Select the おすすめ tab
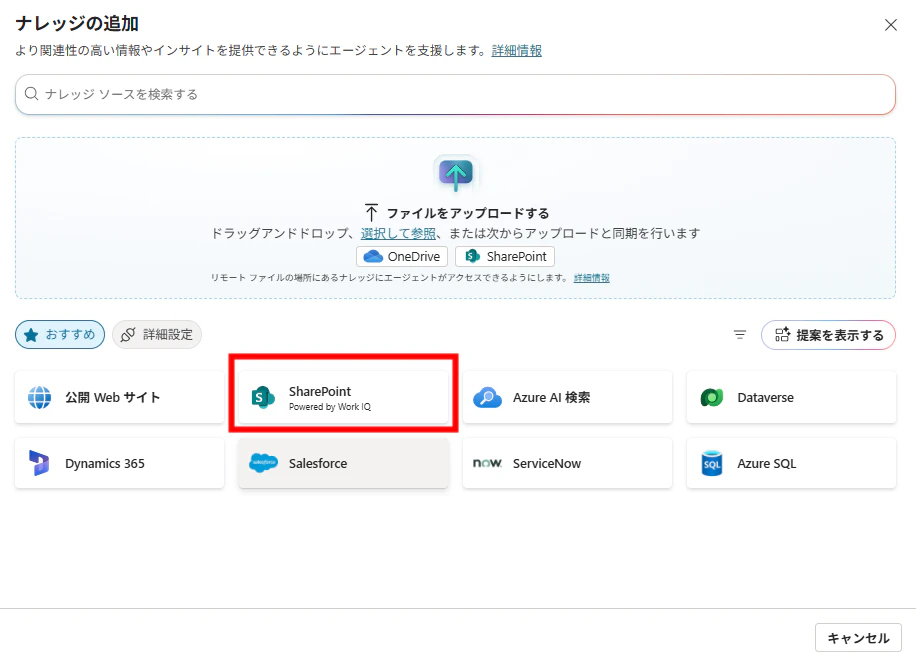The image size is (916, 661). click(x=60, y=335)
